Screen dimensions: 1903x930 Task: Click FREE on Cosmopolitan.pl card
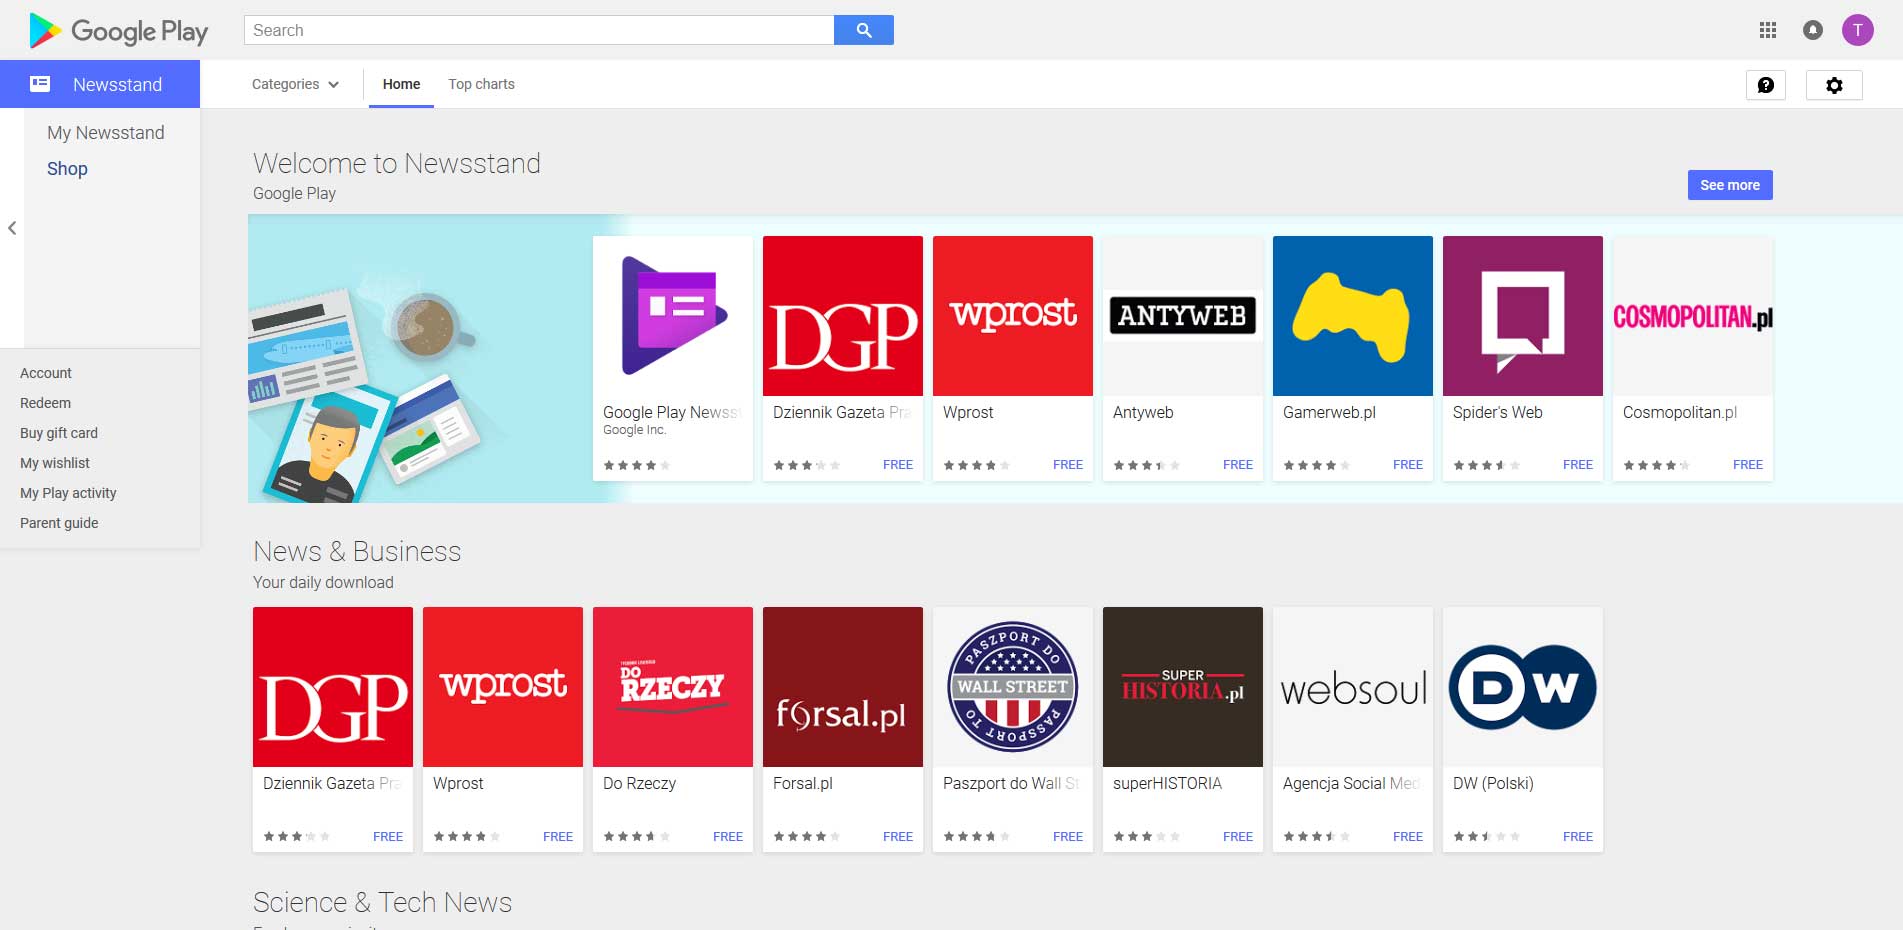pyautogui.click(x=1748, y=465)
